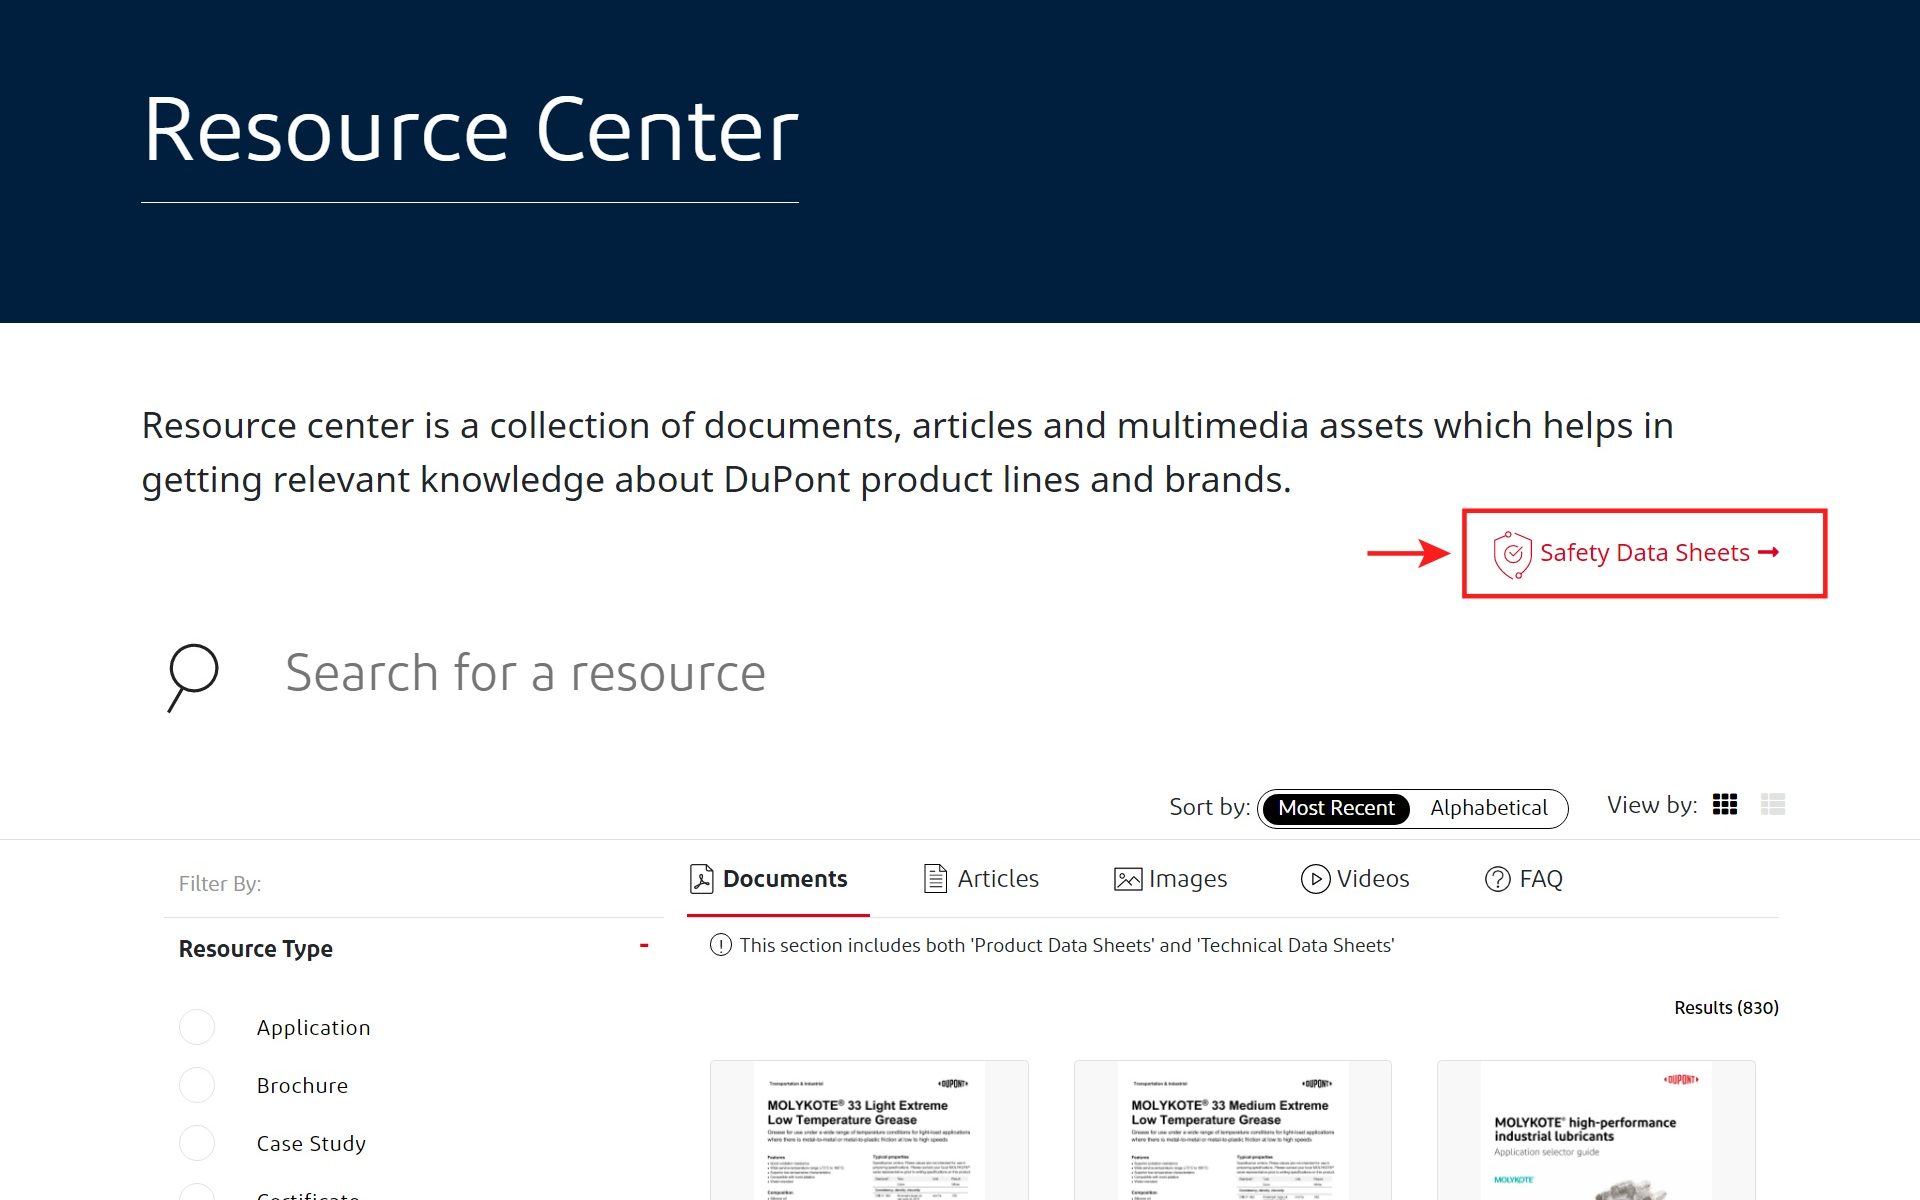Select the Application resource type filter
The height and width of the screenshot is (1200, 1920).
[197, 1027]
